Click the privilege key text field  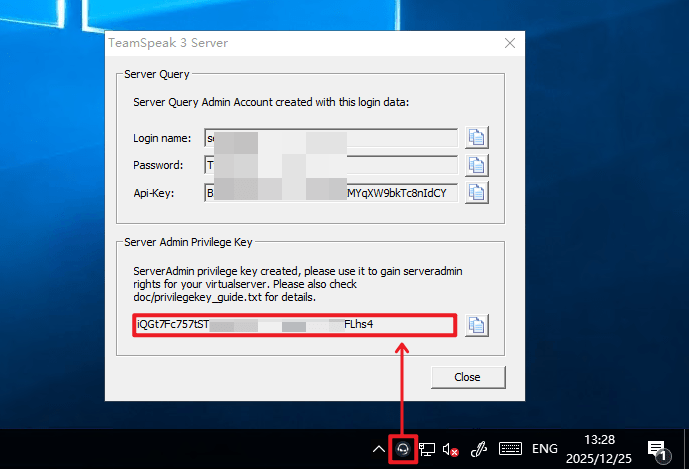point(294,325)
